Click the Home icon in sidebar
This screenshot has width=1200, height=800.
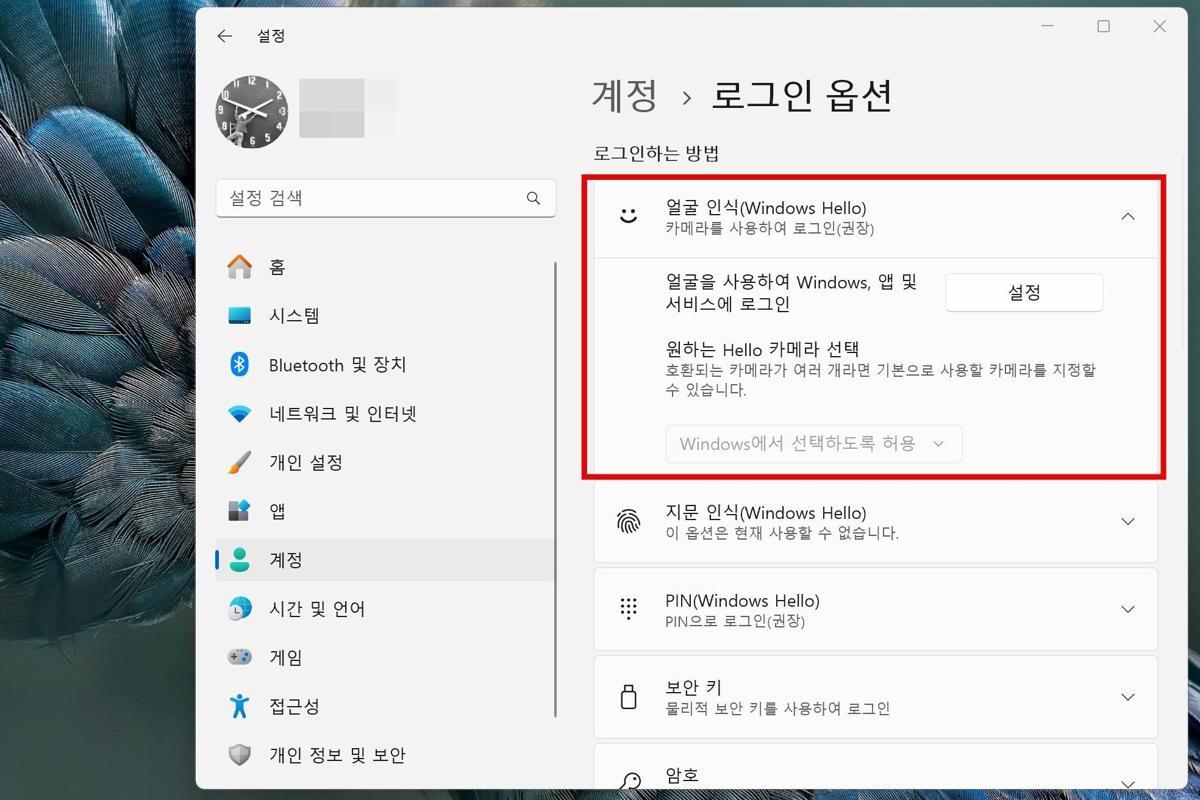pos(240,267)
